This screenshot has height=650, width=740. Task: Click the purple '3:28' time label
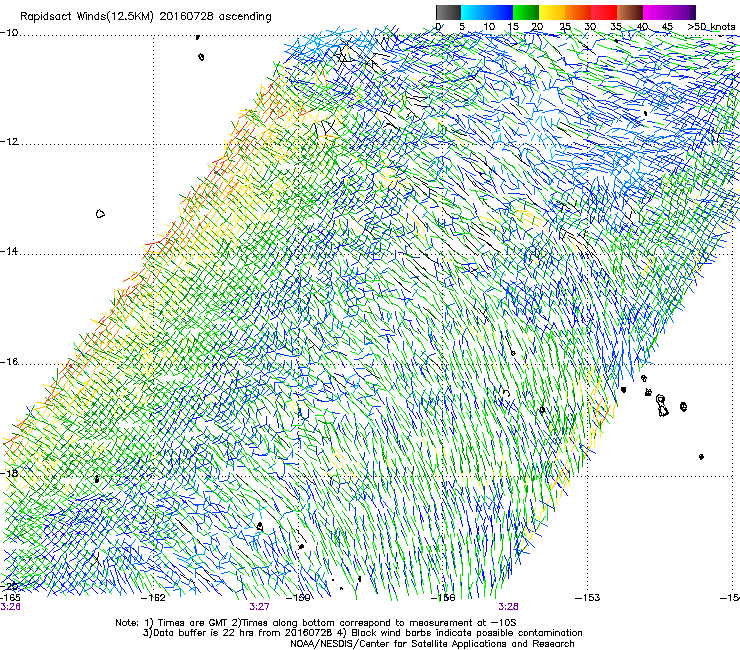pyautogui.click(x=508, y=607)
